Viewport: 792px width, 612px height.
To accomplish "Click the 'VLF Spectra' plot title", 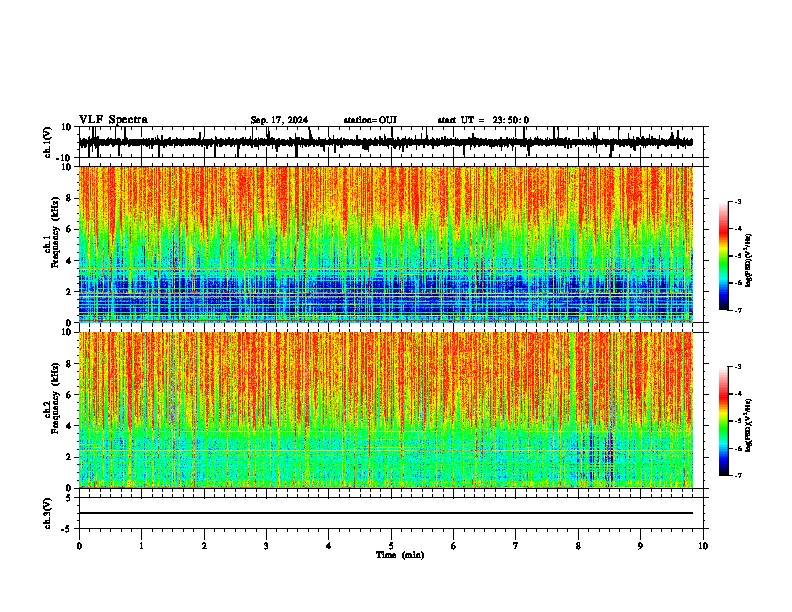I will 113,120.
